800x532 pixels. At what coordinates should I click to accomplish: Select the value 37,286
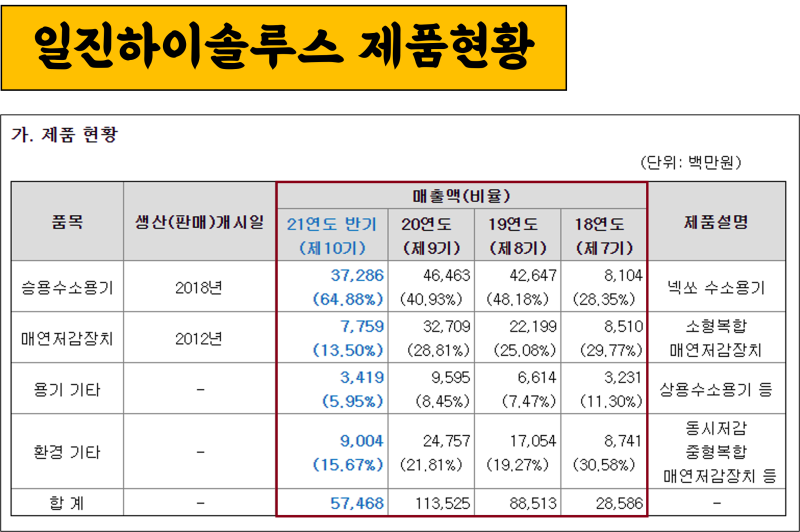[x=357, y=275]
